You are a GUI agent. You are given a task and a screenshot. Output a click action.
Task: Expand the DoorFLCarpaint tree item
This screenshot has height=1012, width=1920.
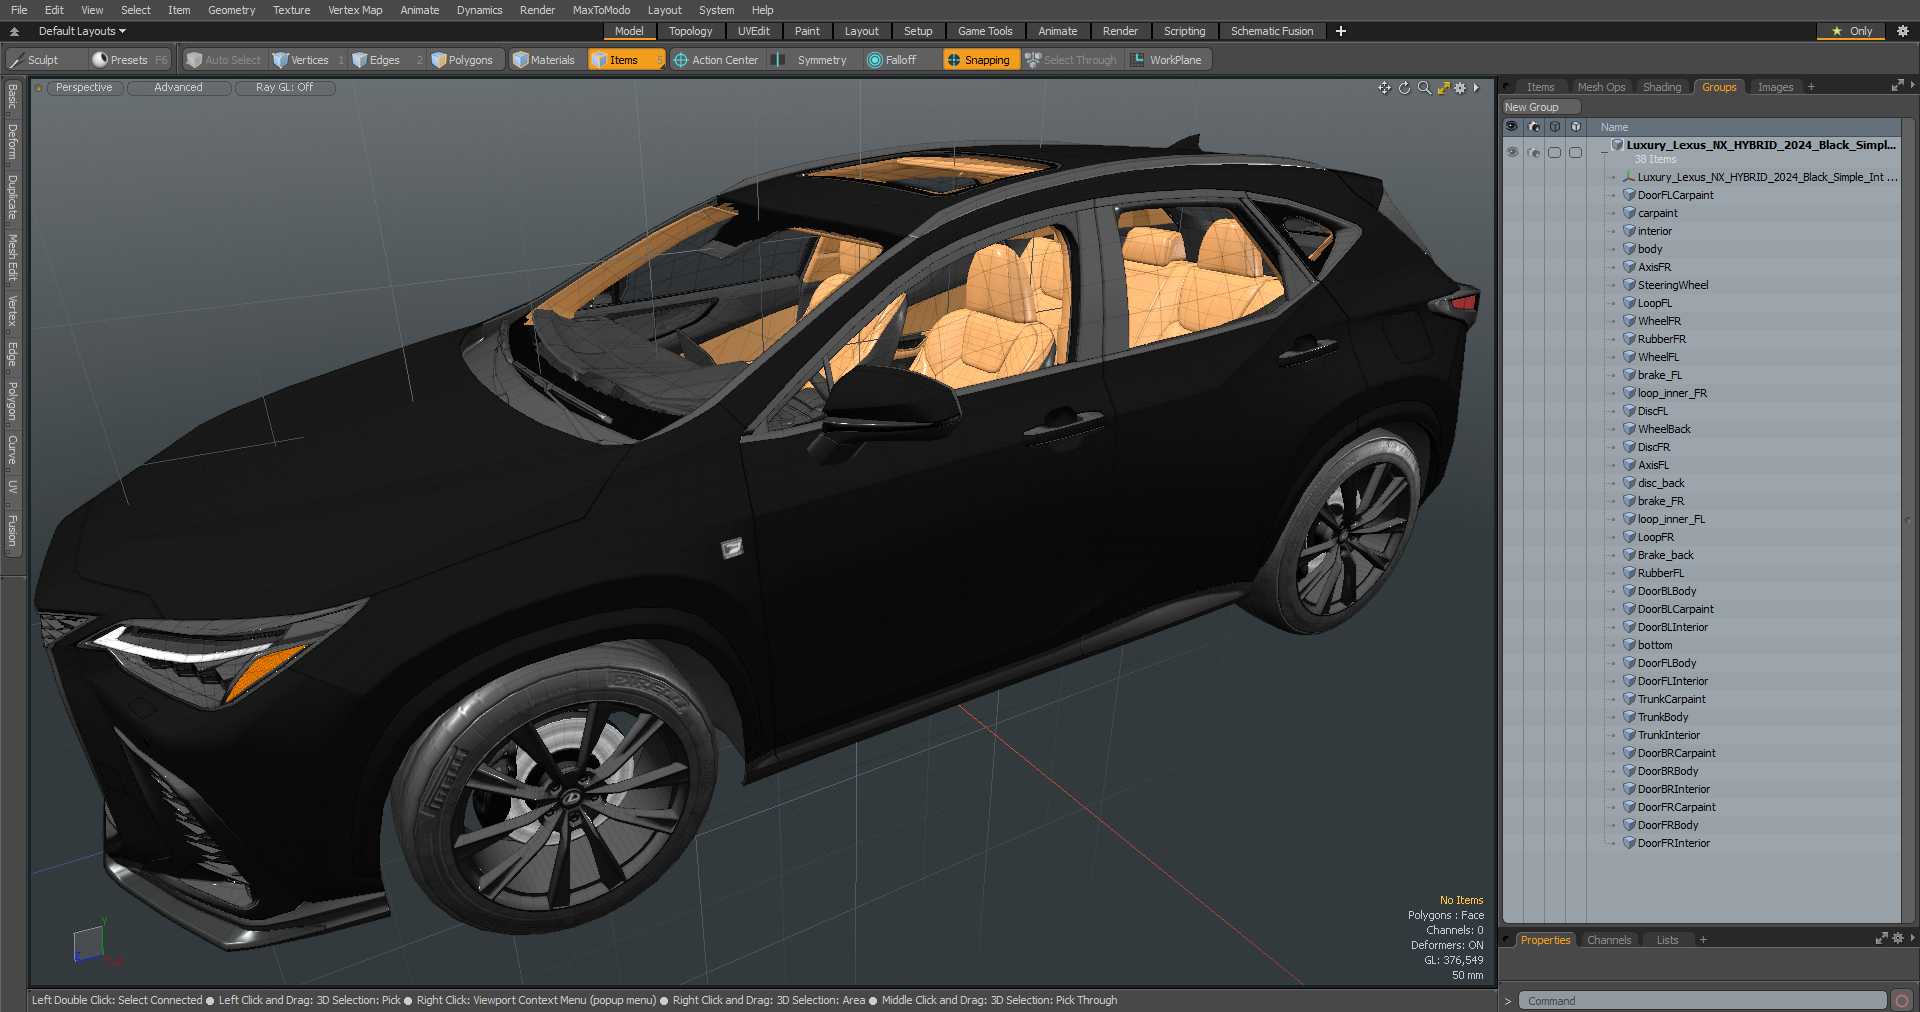1613,195
